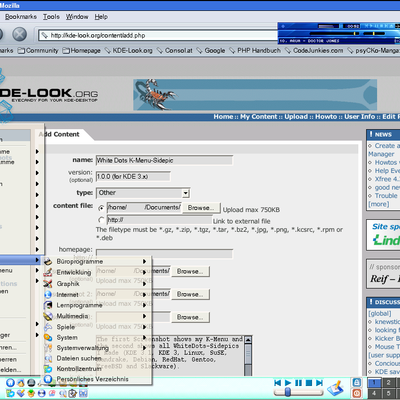
Task: Click the Internet globe icon in K-Menu
Action: [x=48, y=295]
